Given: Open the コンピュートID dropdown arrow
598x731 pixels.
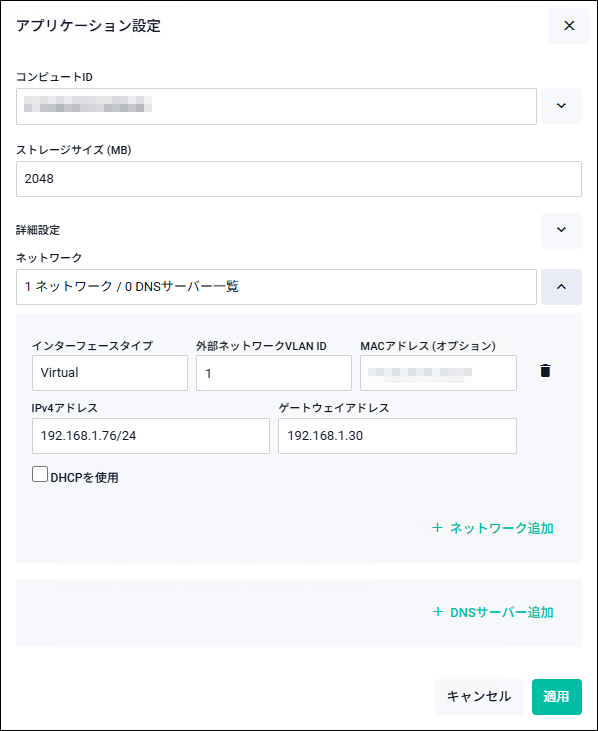Looking at the screenshot, I should [561, 106].
